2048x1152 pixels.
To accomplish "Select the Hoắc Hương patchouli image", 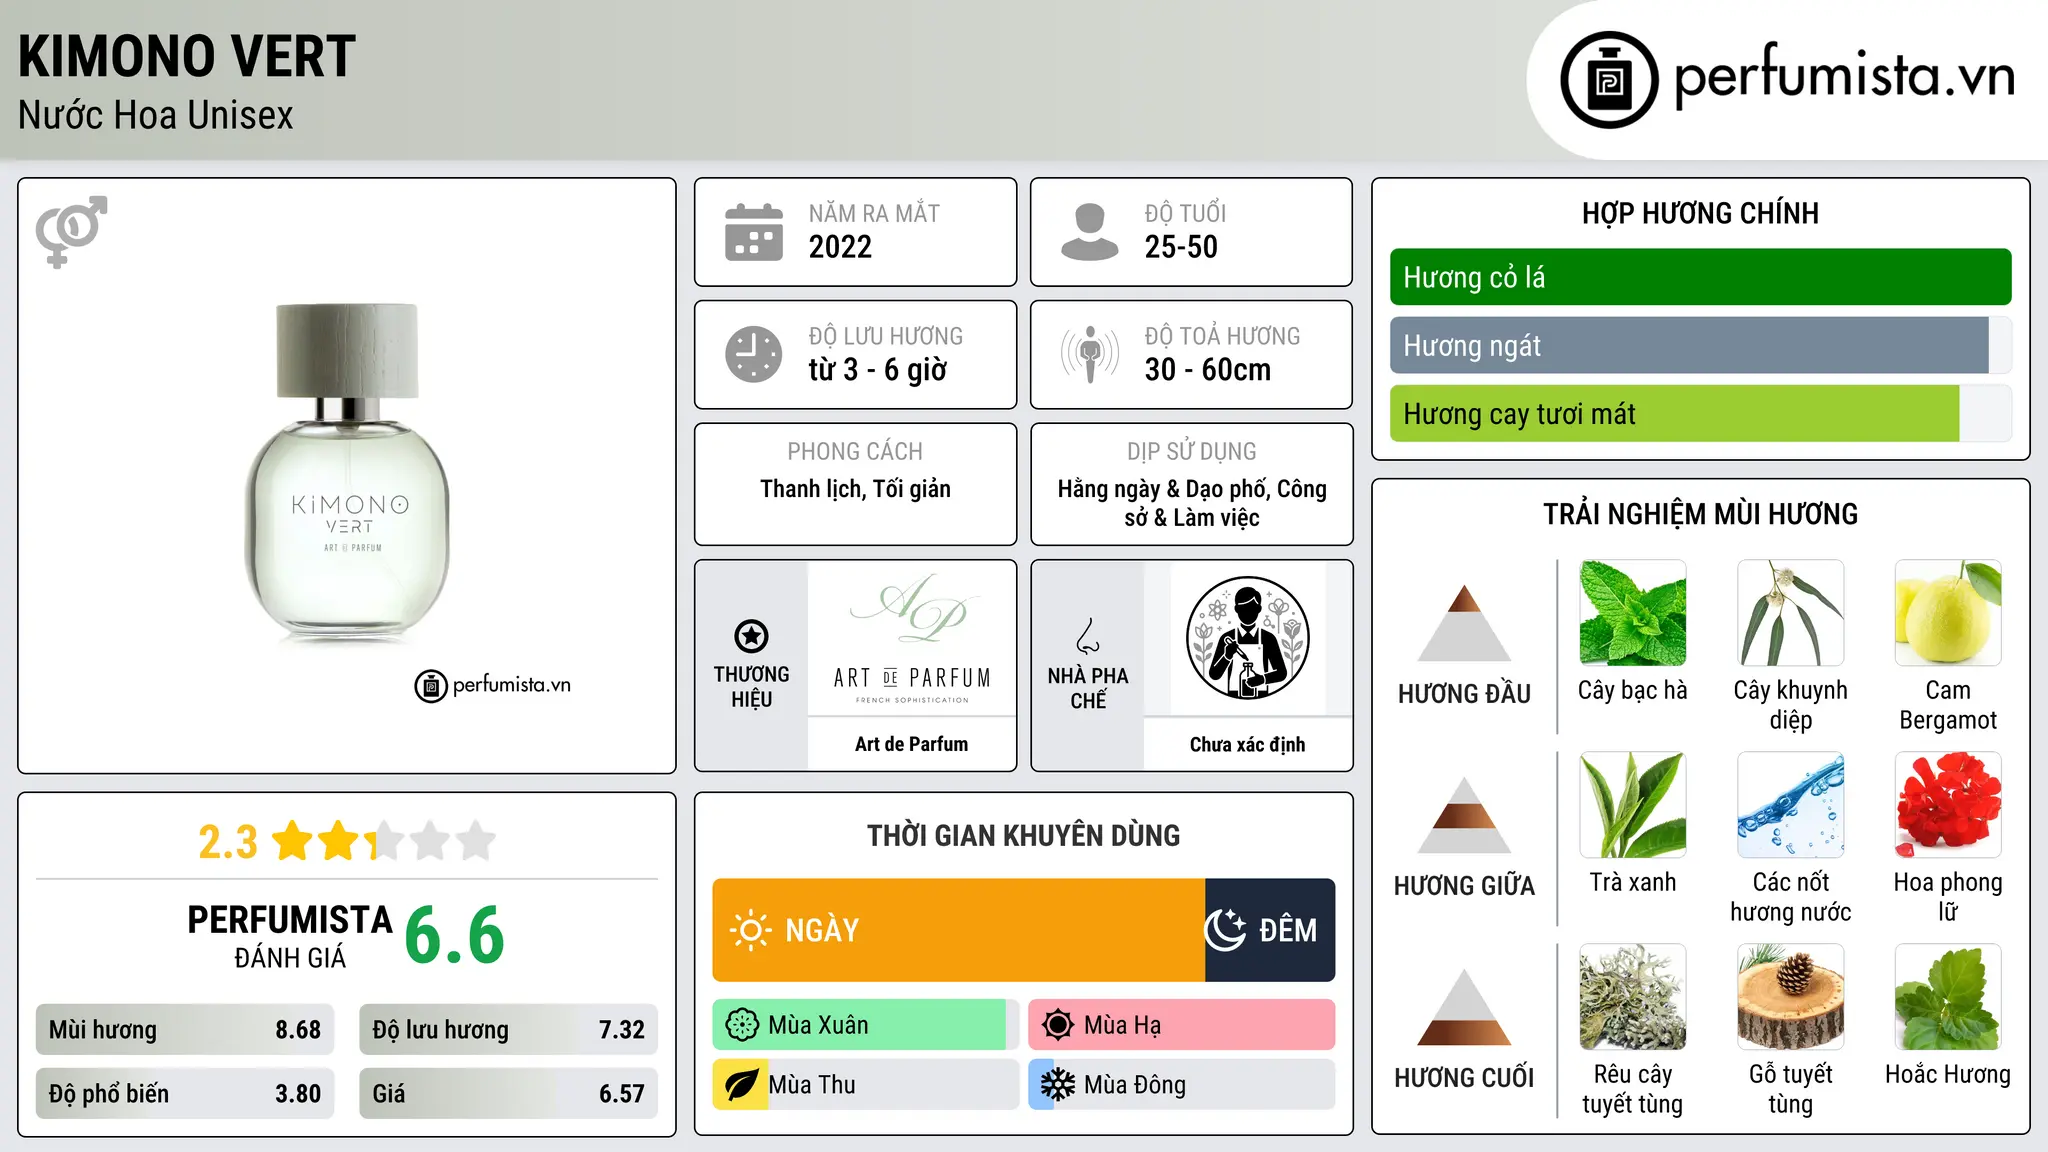I will click(1948, 997).
